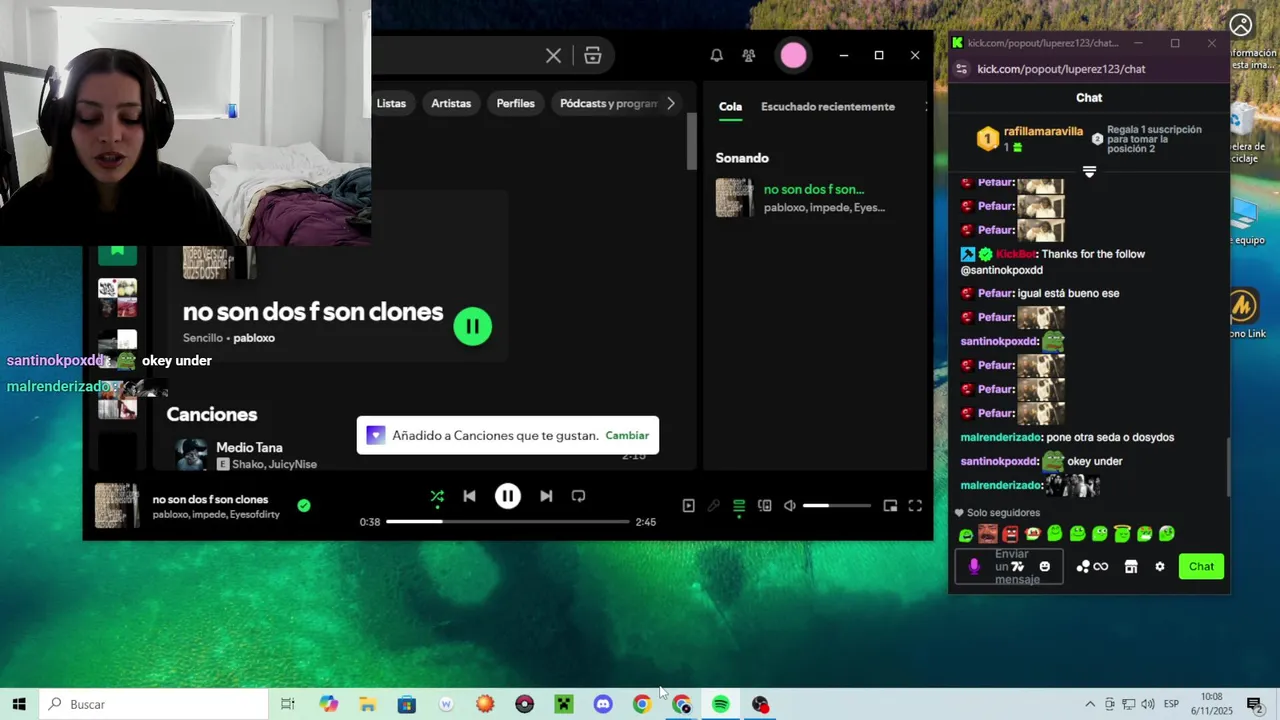
Task: Open the pabloxo artist link under title
Action: (254, 338)
